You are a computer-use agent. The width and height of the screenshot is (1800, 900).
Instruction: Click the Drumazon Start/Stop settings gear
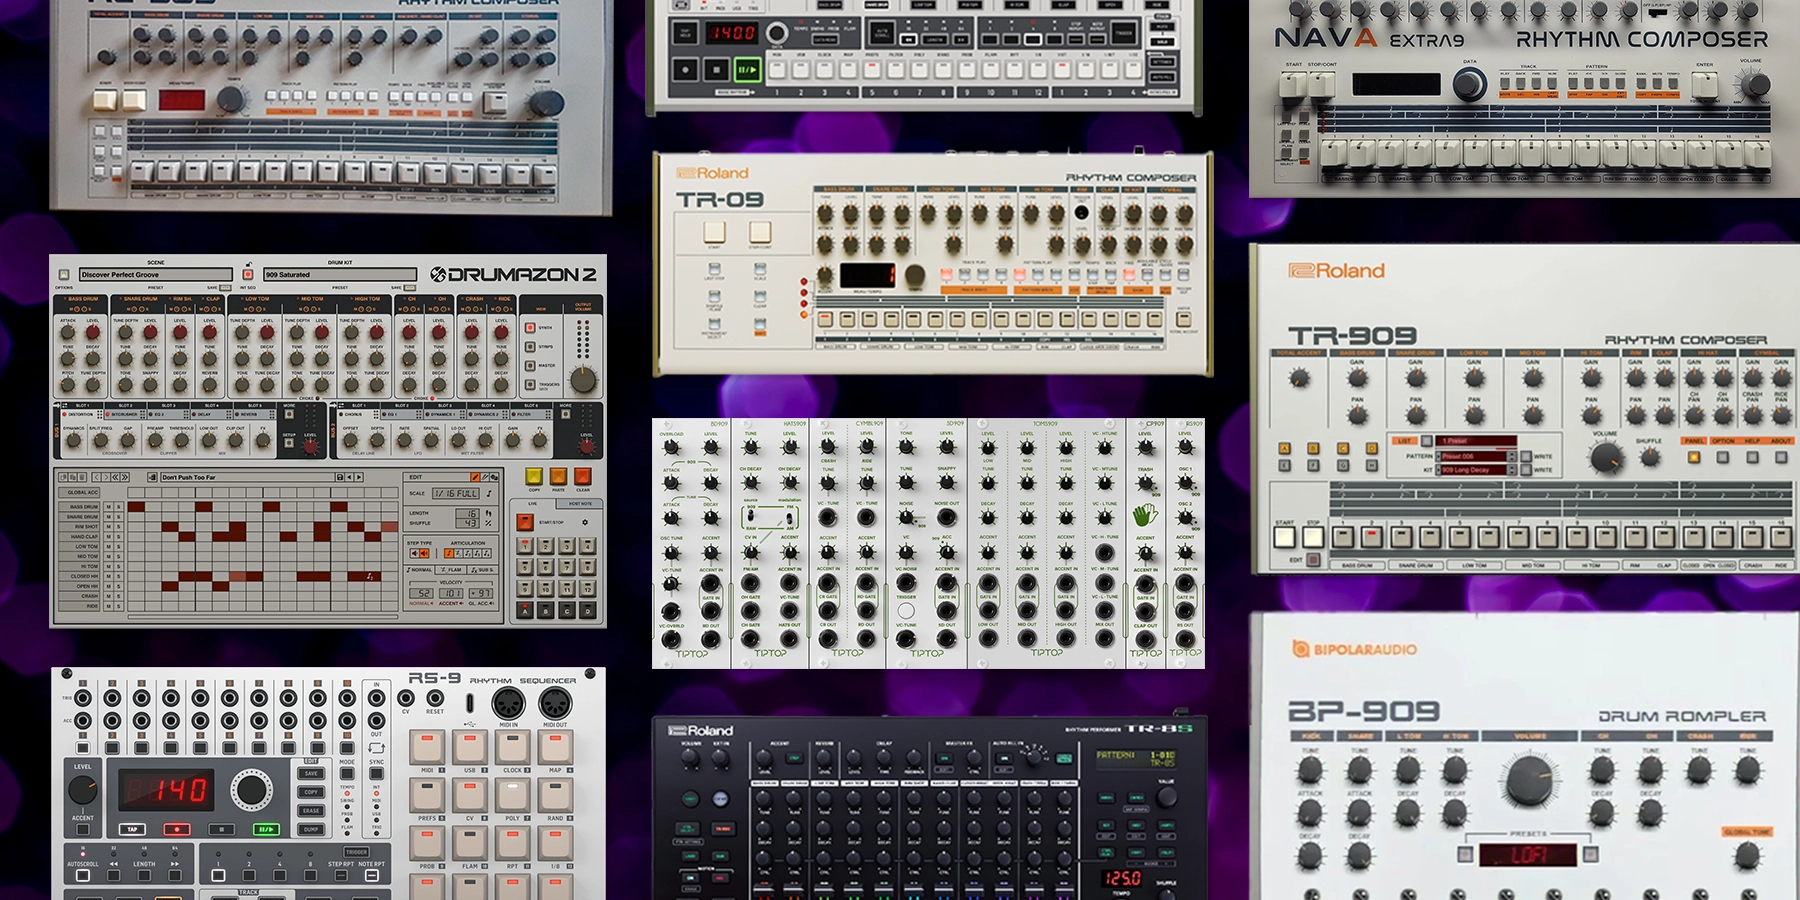click(585, 522)
